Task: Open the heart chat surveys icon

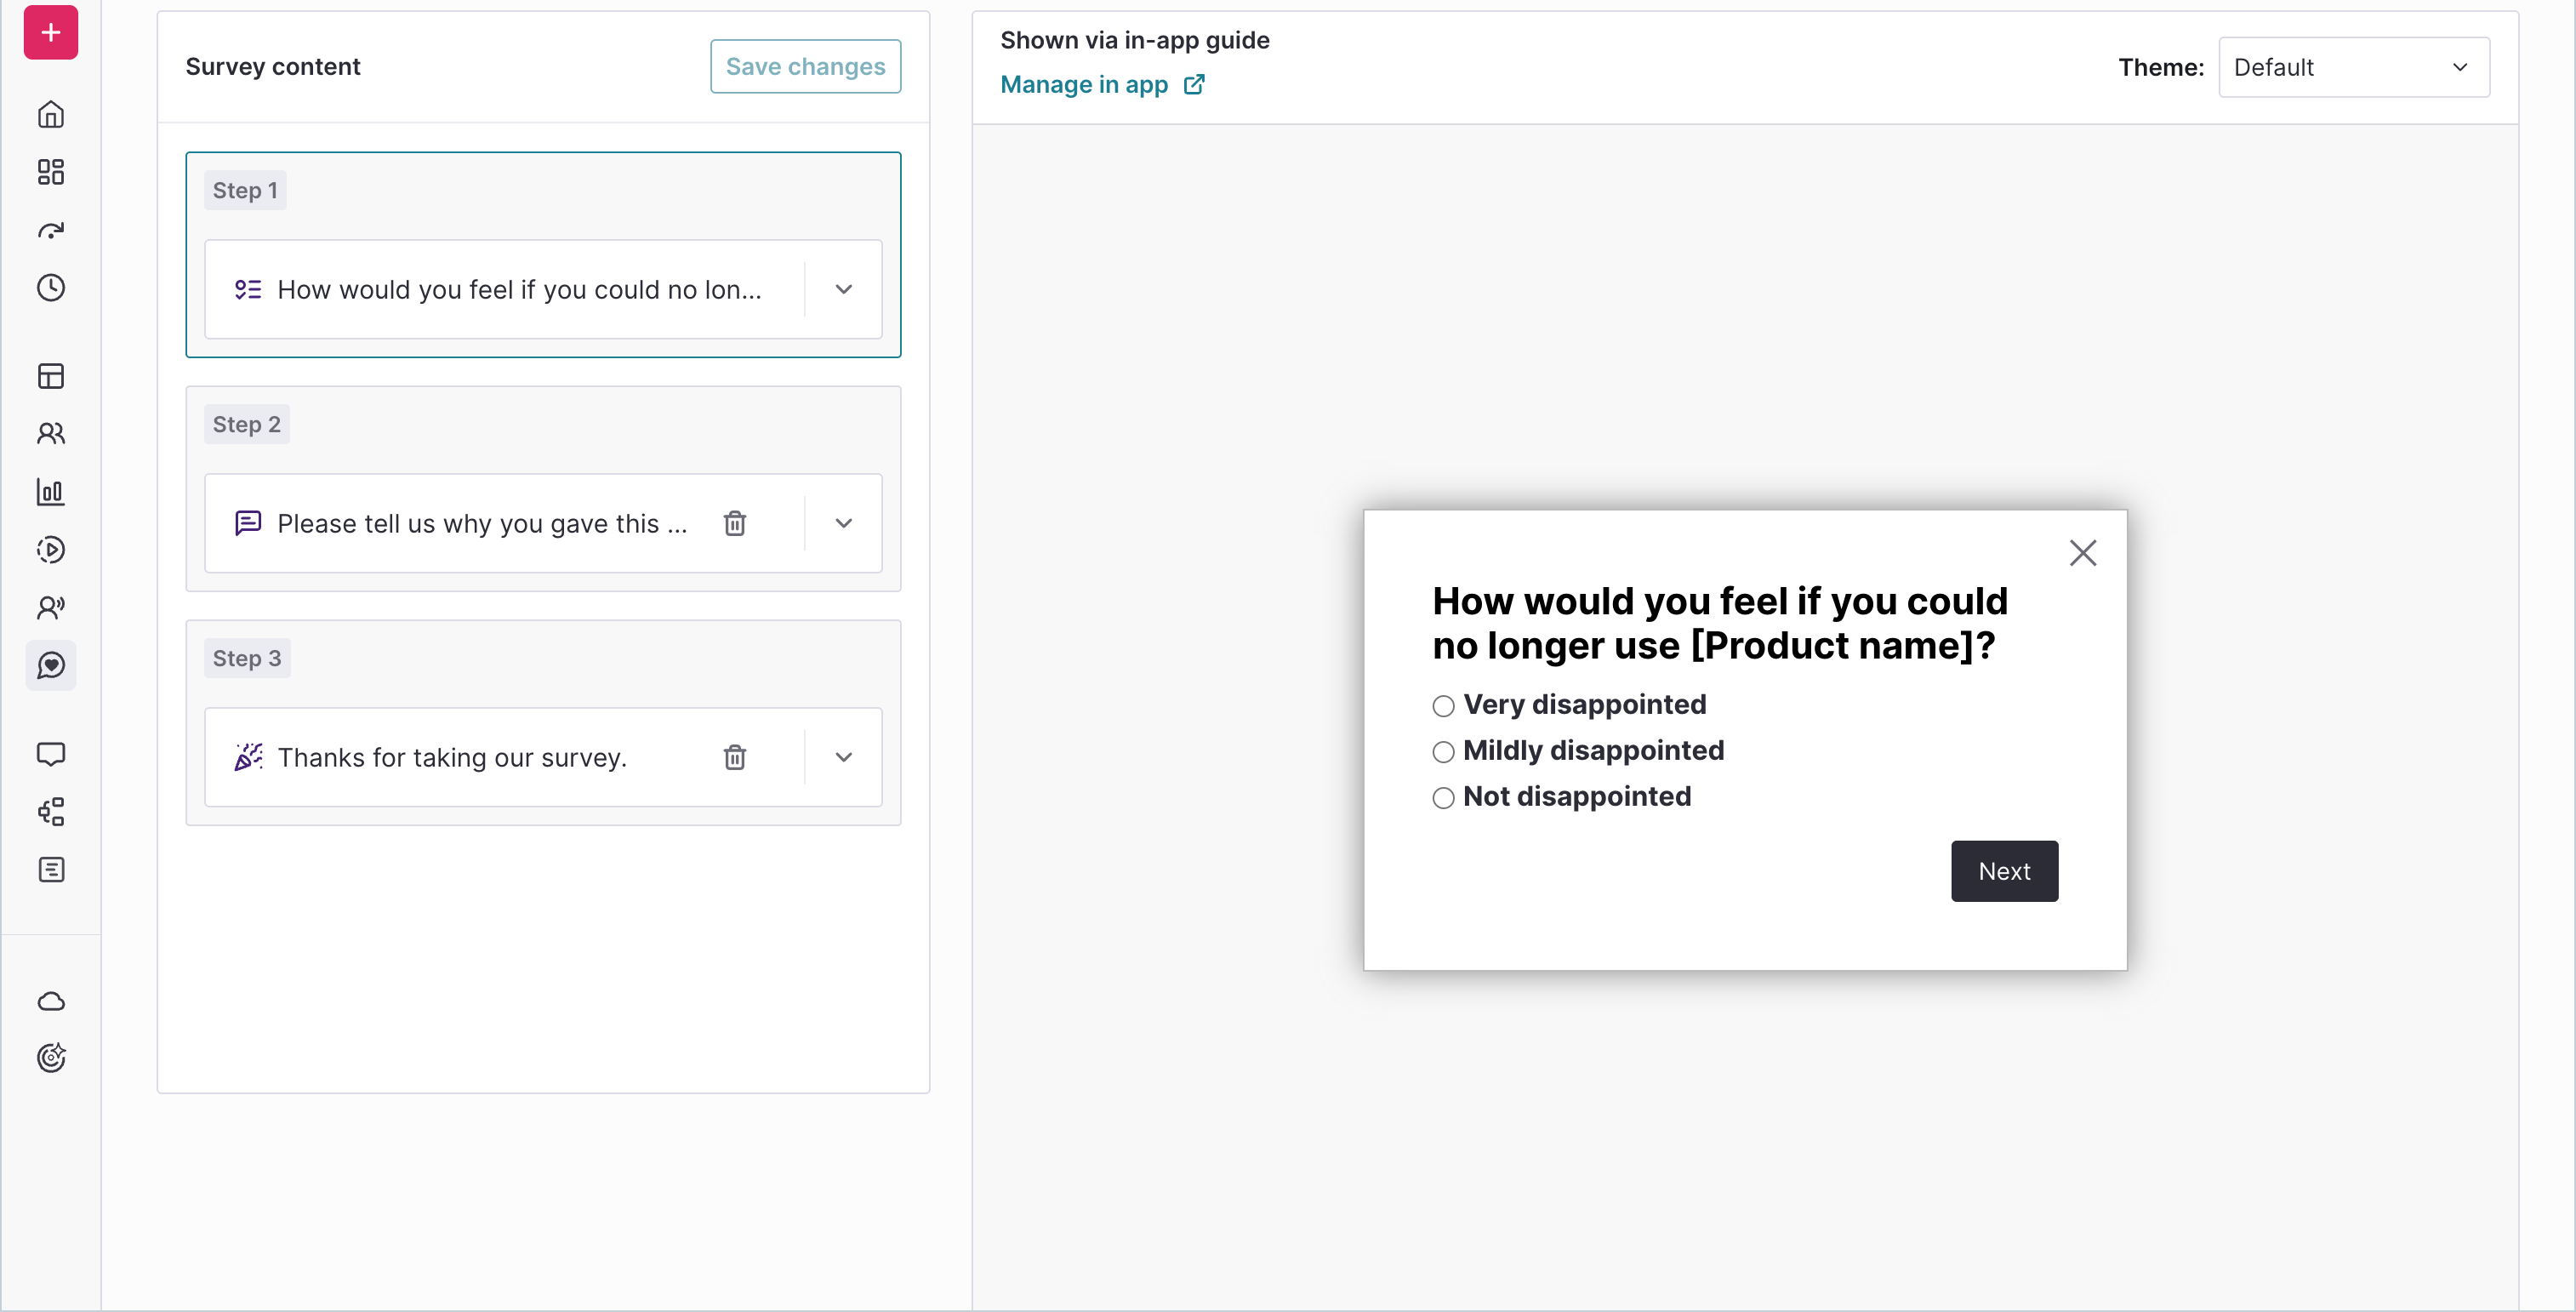Action: (51, 665)
